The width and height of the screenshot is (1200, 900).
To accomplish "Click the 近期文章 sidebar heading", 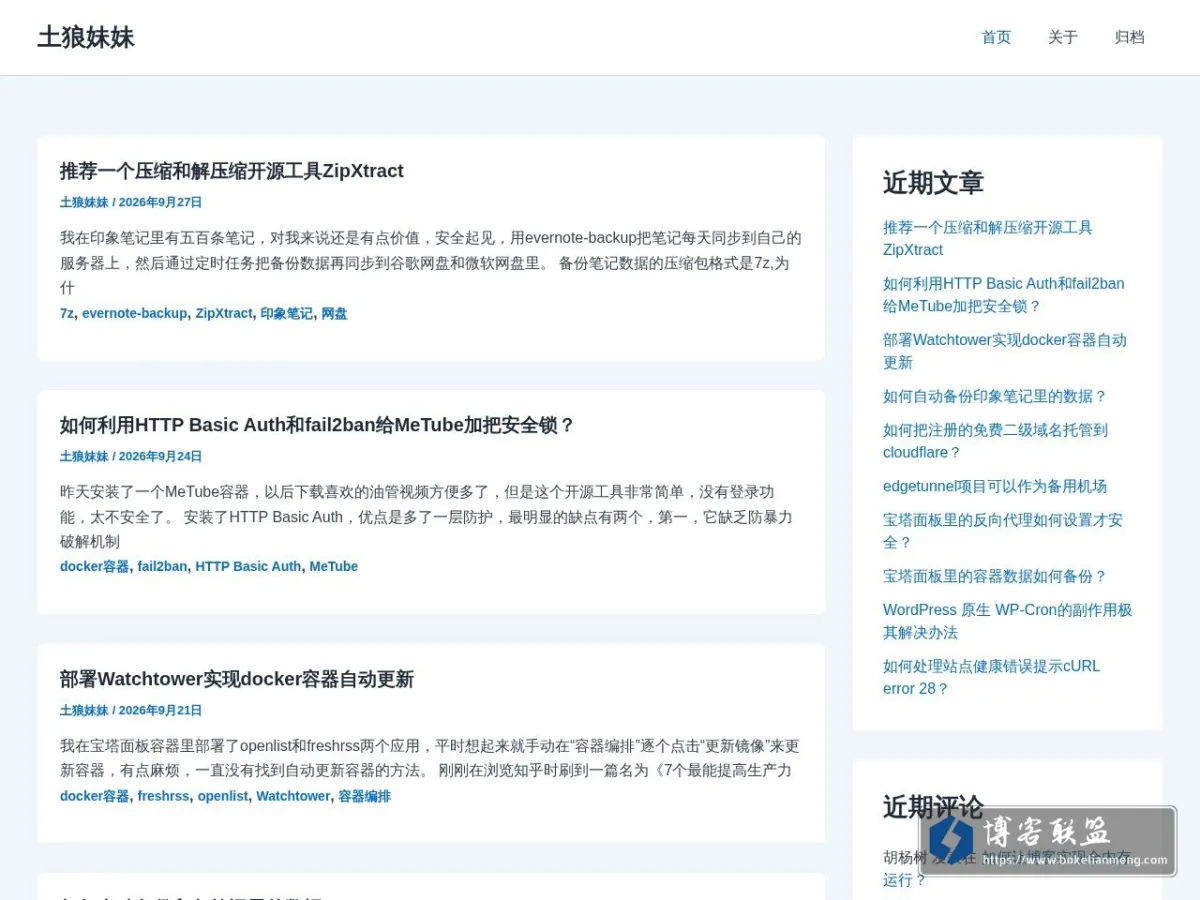I will [x=933, y=182].
